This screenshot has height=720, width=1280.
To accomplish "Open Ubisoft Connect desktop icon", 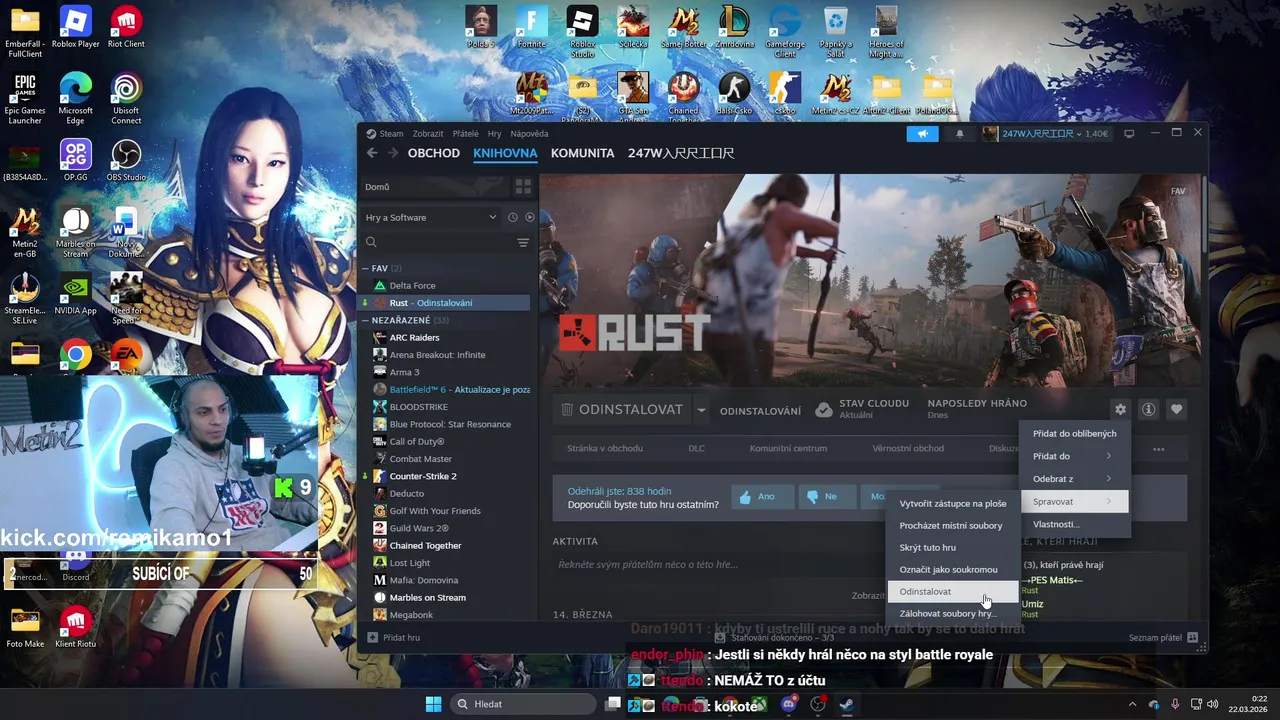I will (x=126, y=97).
